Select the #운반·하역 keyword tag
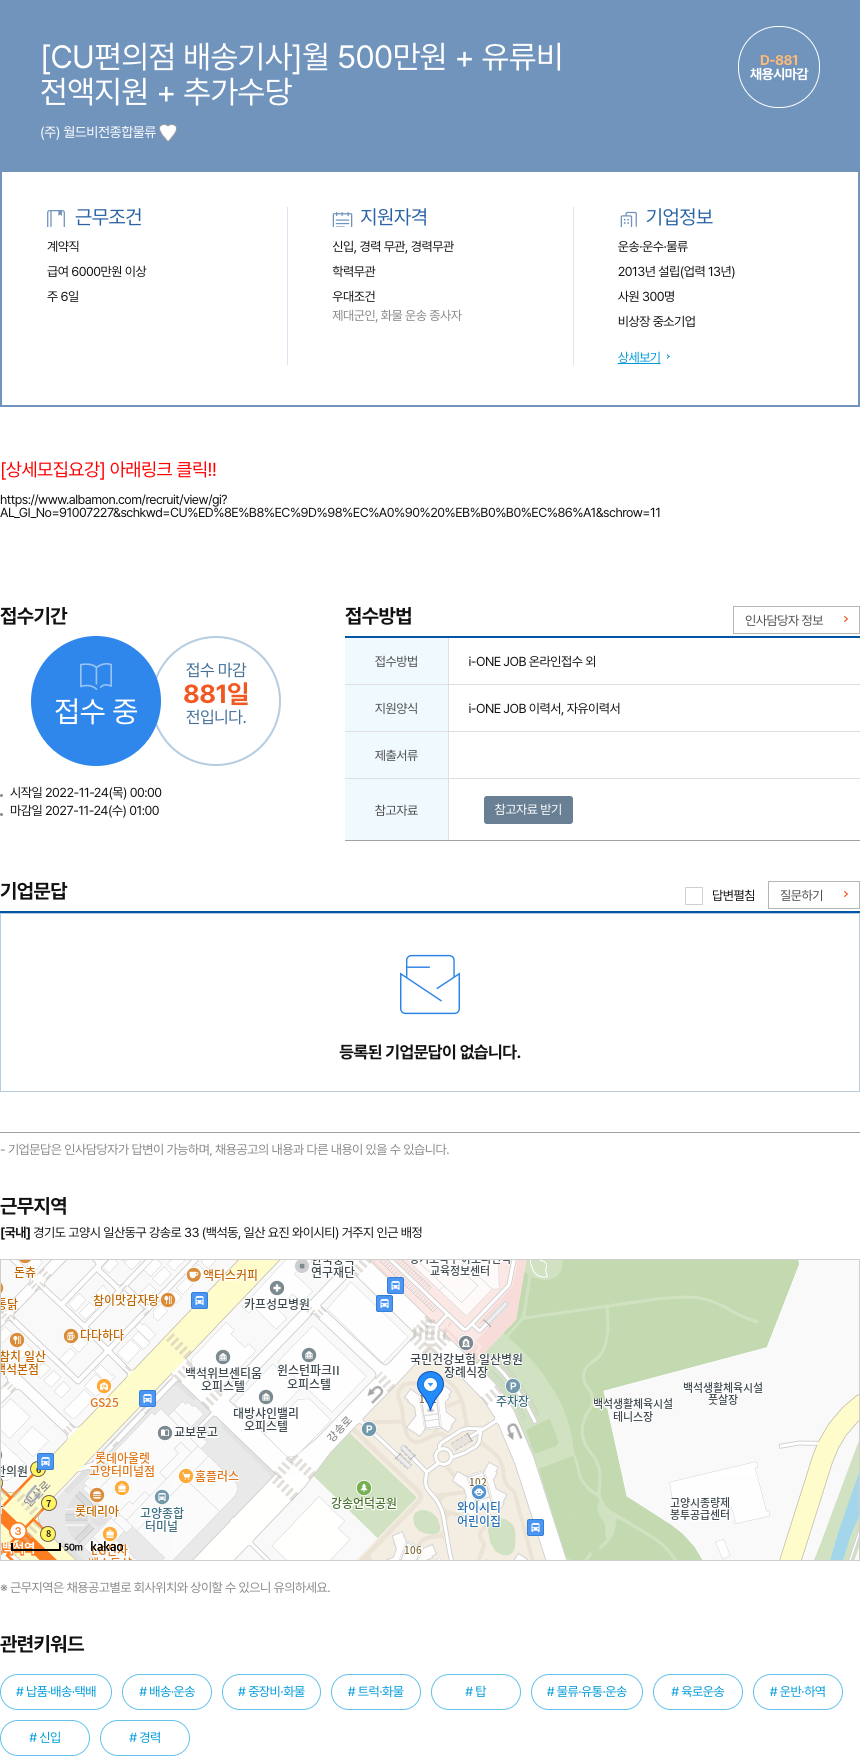The image size is (860, 1756). [798, 1692]
